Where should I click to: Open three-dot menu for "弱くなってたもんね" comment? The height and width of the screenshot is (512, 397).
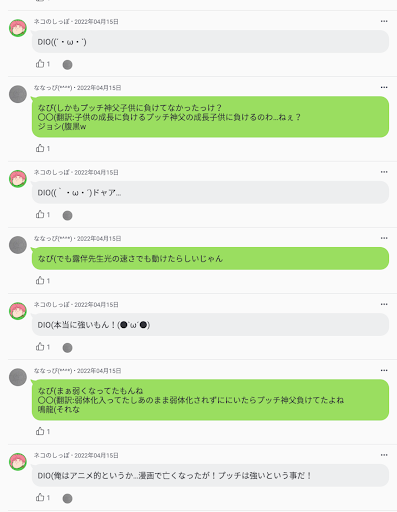(384, 370)
